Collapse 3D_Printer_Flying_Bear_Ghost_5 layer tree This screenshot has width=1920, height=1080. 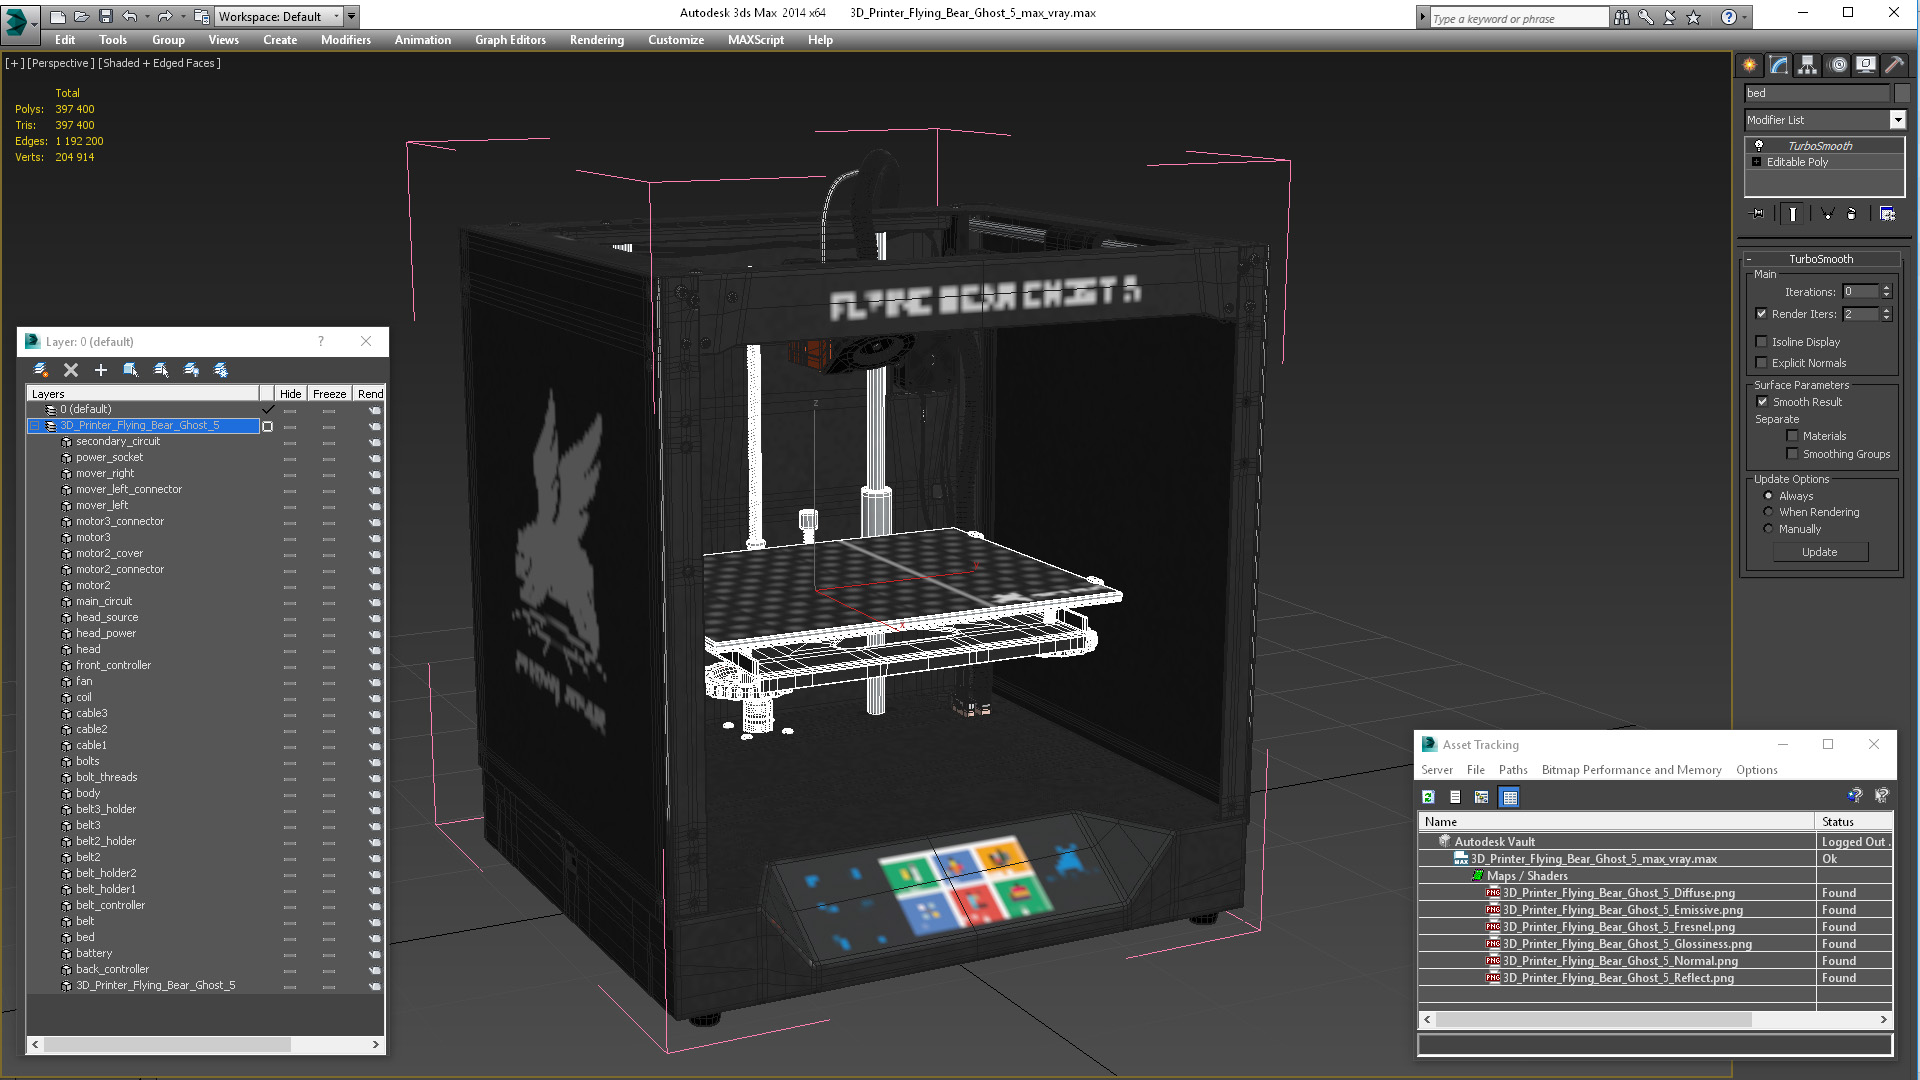pos(35,426)
